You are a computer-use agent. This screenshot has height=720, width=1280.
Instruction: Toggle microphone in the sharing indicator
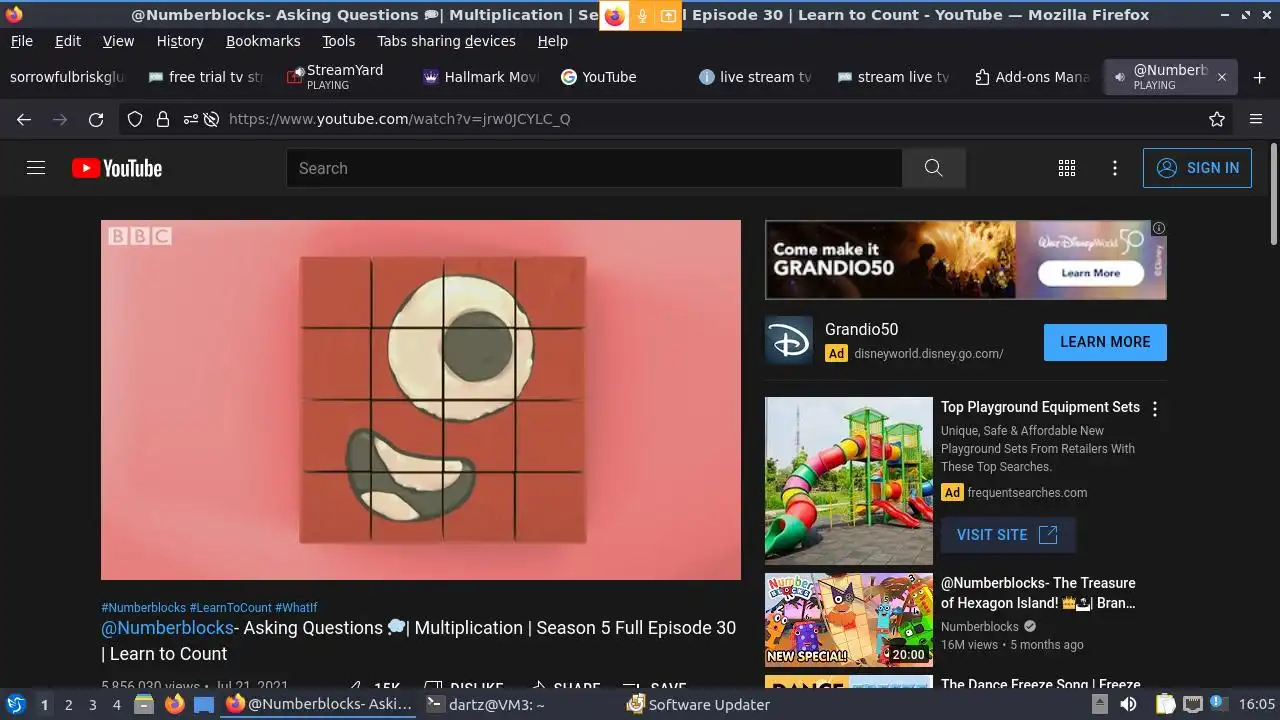click(x=641, y=16)
